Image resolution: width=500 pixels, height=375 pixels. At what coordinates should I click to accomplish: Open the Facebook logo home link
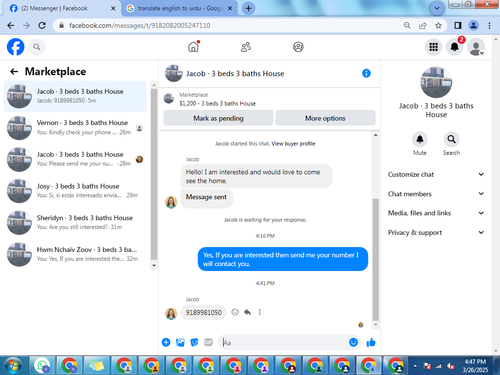[x=16, y=47]
